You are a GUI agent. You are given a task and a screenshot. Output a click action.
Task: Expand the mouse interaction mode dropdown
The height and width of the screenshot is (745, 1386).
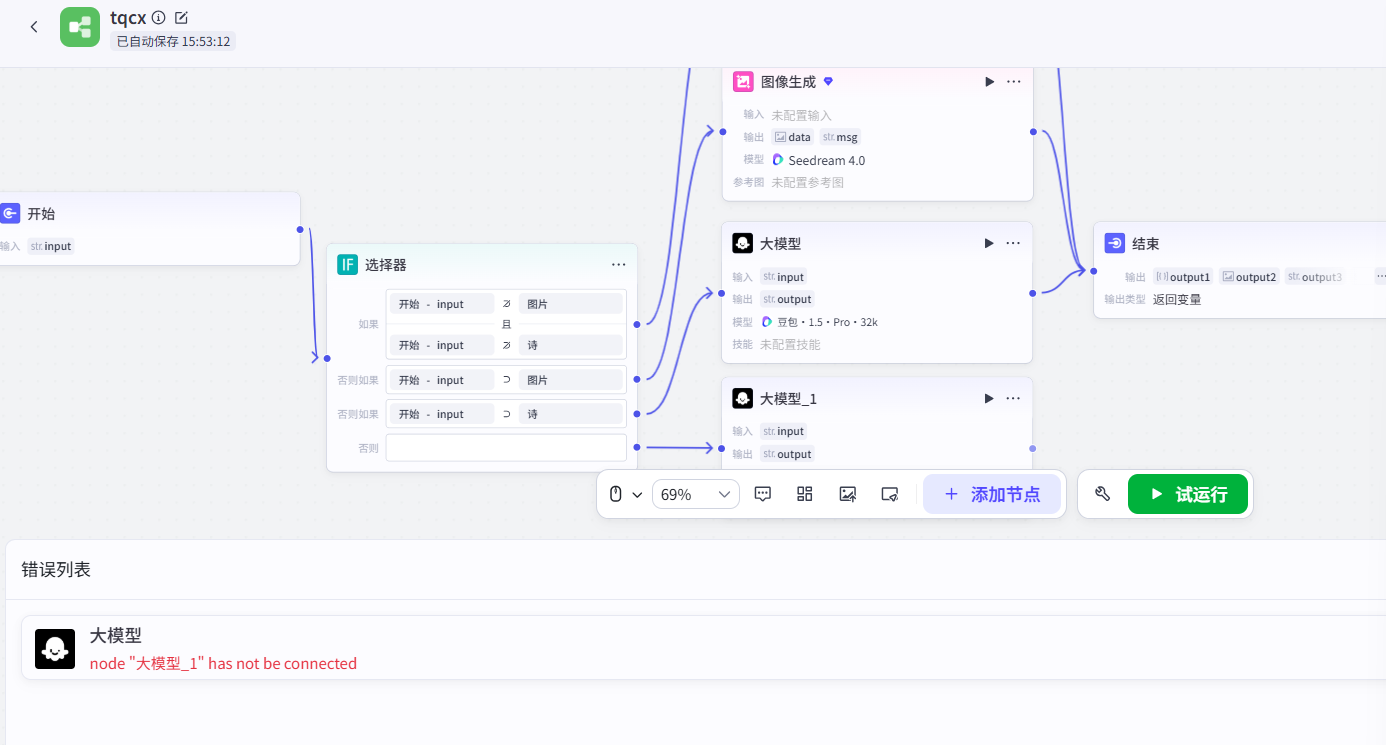(x=625, y=494)
